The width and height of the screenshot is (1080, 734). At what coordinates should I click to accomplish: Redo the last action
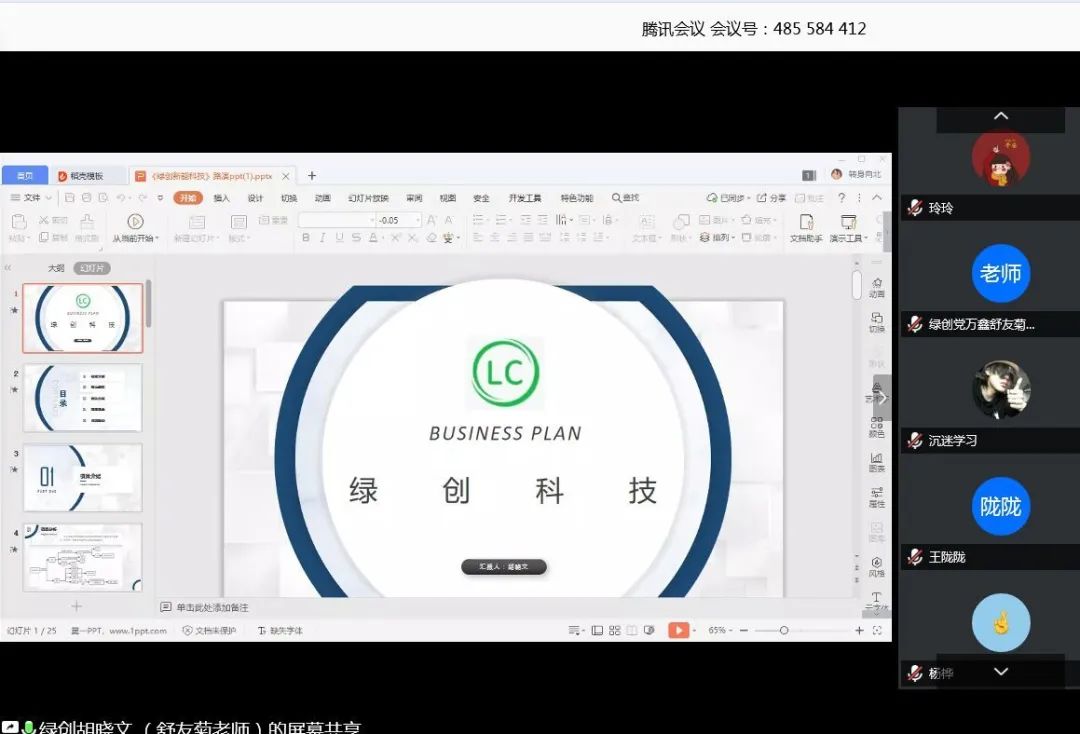point(143,198)
